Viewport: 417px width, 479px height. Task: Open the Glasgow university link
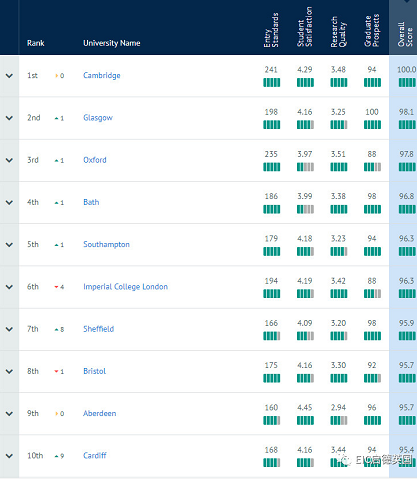click(x=98, y=118)
